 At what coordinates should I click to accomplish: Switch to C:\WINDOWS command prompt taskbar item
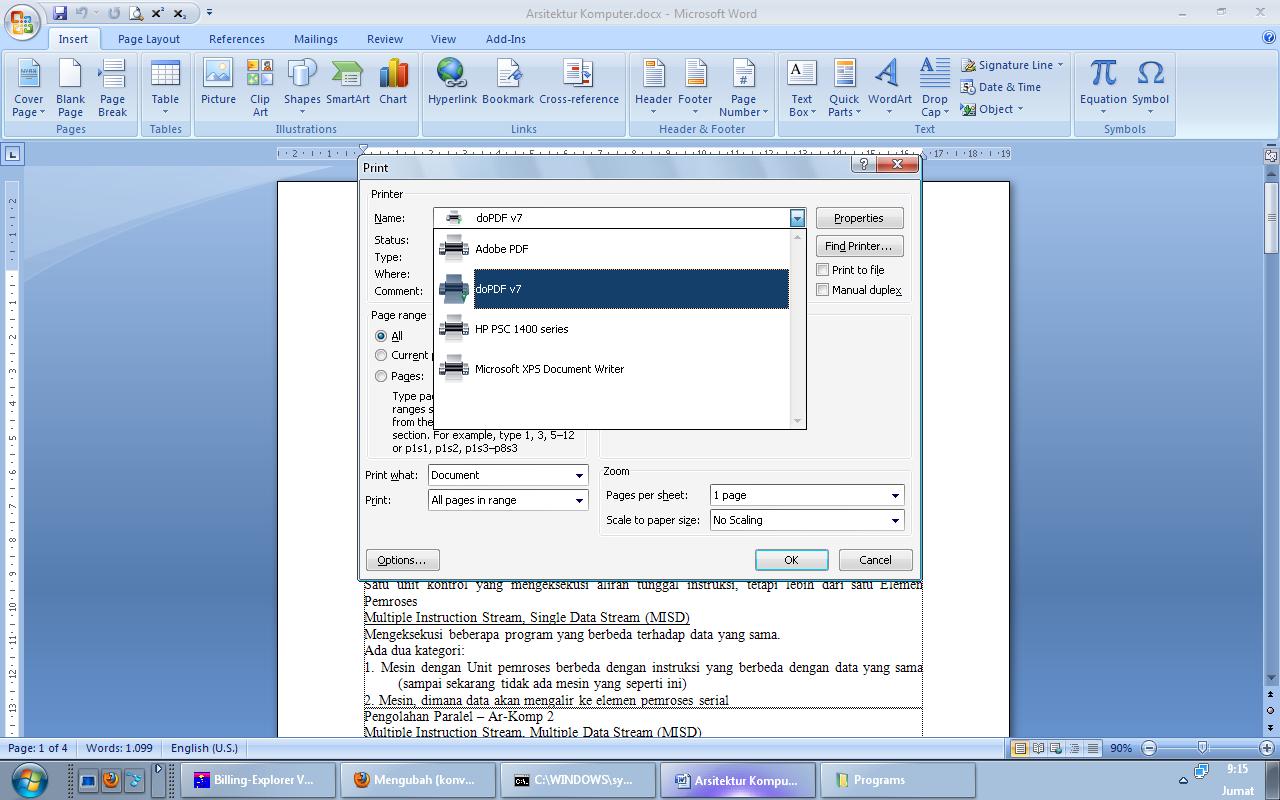coord(577,781)
